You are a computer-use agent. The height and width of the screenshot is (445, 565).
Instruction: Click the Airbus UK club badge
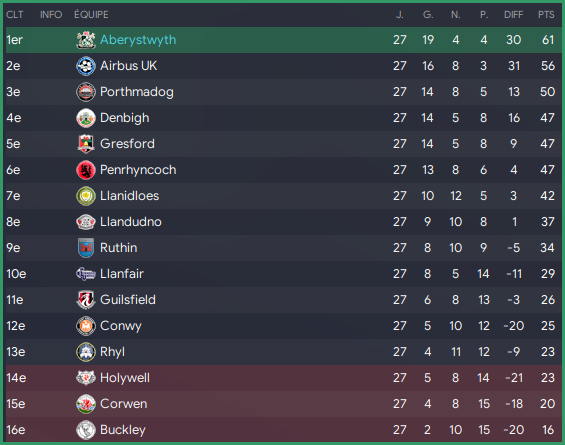pos(86,66)
